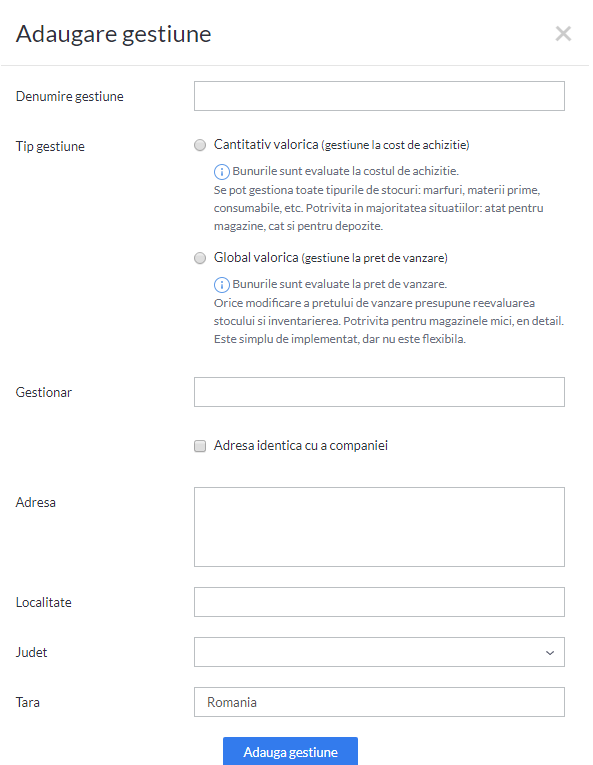Click the Denumire gestiune label
The image size is (593, 765).
[70, 97]
